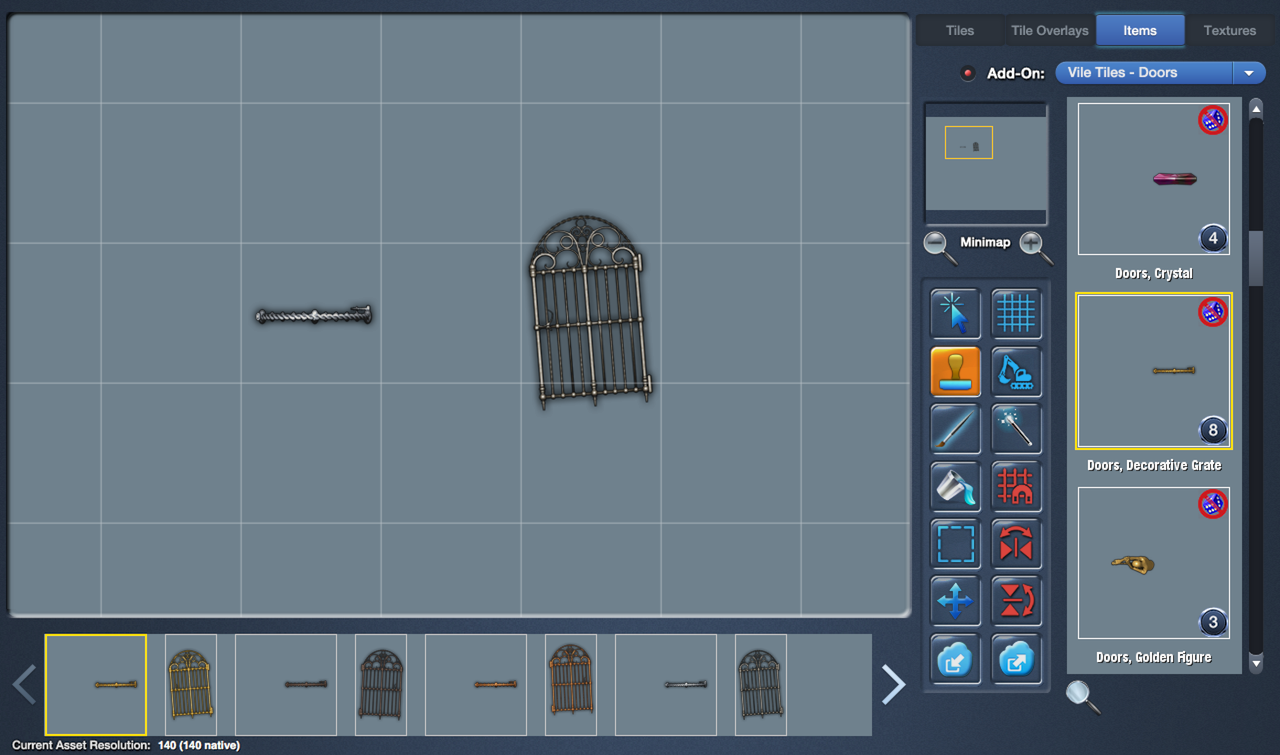
Task: Select the Doors, Decorative Grate item thumbnail
Action: coord(1154,371)
